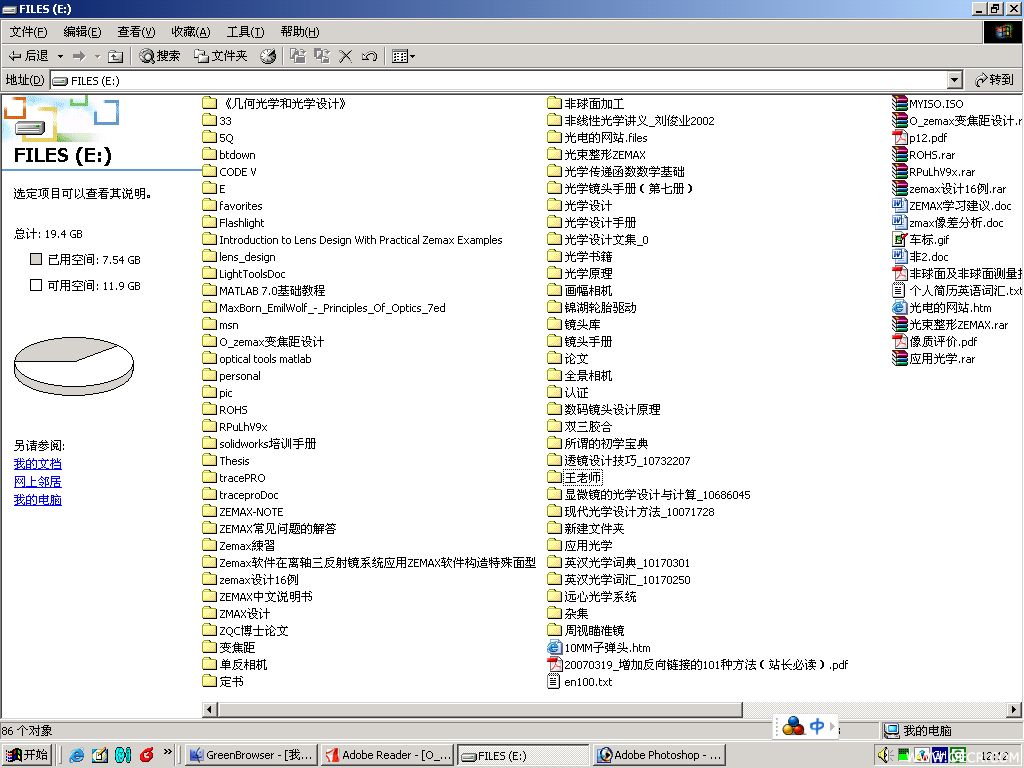Screen dimensions: 1024x768
Task: Open the 查看(V) menu
Action: point(136,32)
